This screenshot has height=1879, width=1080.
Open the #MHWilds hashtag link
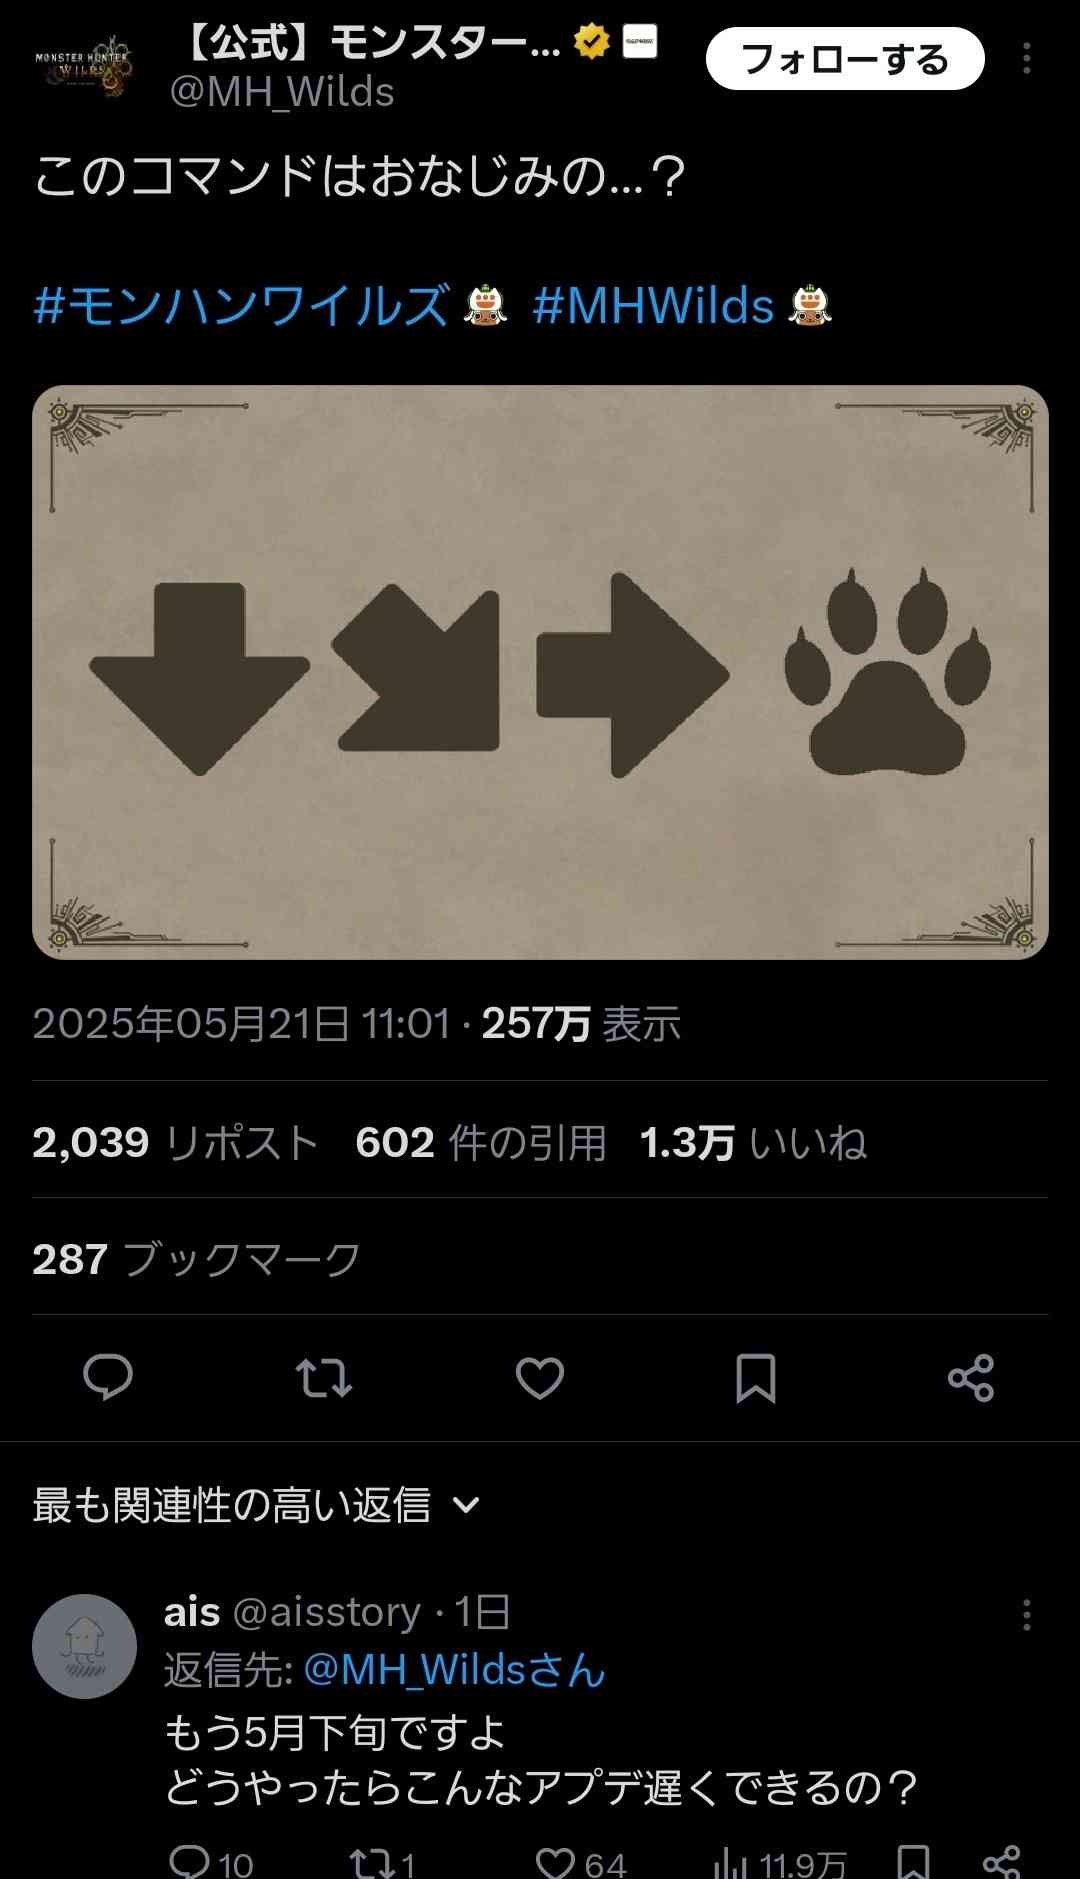click(x=654, y=305)
